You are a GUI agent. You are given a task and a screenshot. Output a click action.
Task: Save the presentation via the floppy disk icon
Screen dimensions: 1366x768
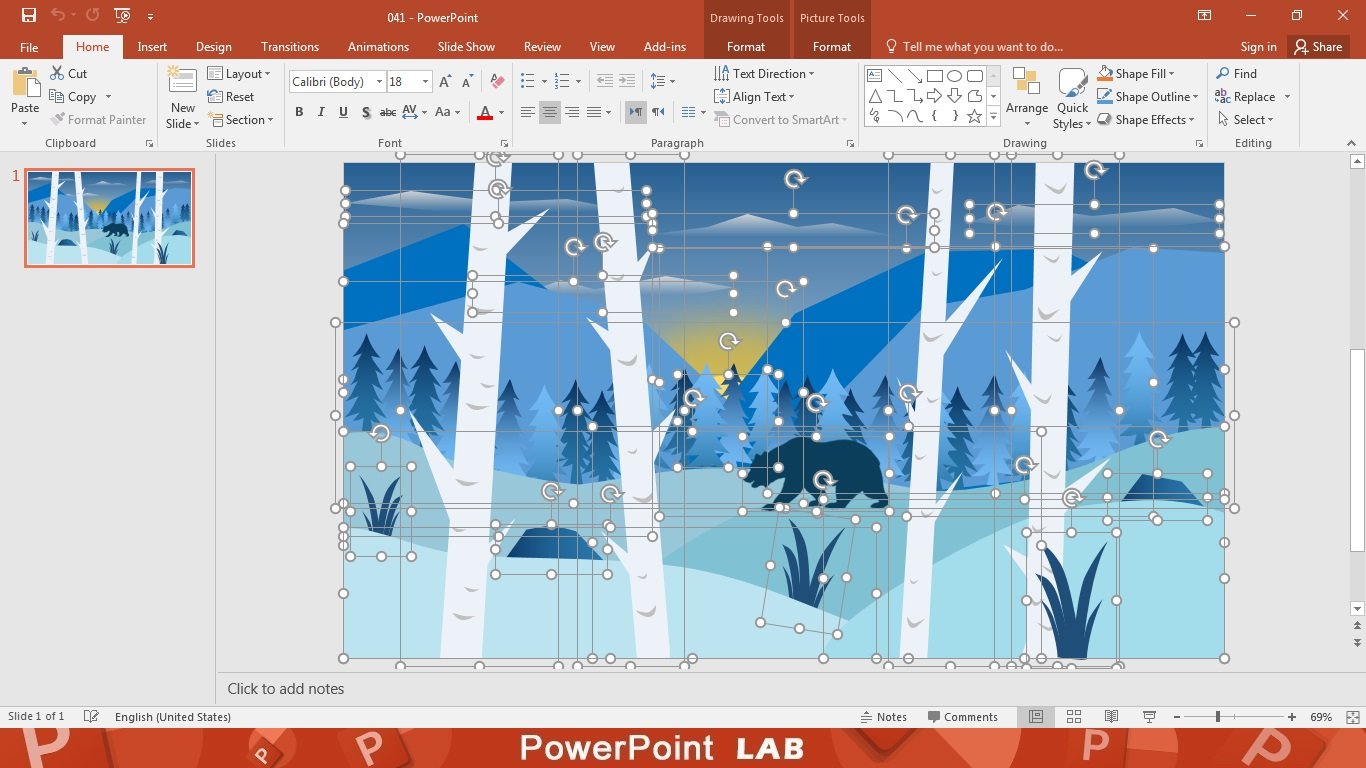(29, 16)
